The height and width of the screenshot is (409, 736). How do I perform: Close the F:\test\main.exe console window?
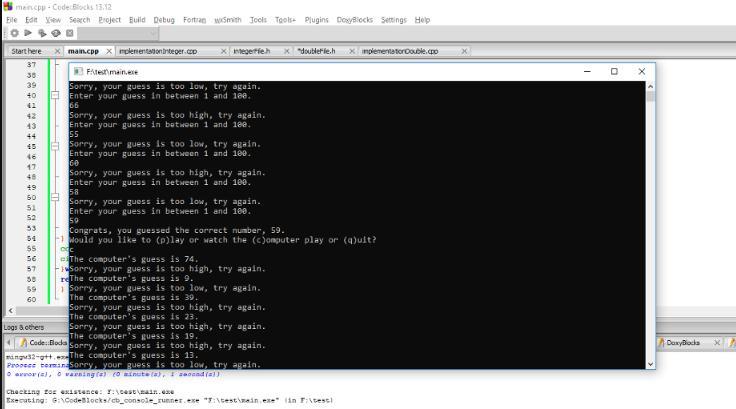[x=642, y=71]
